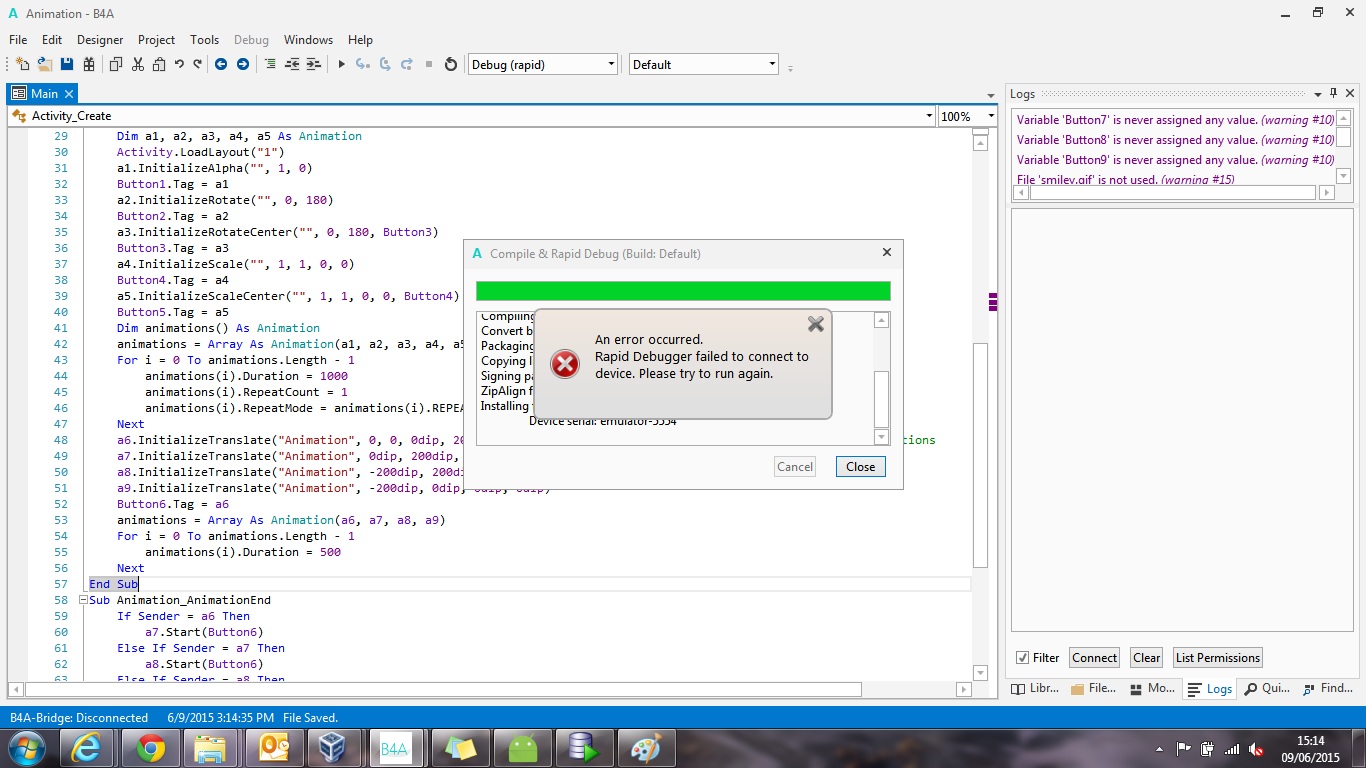Image resolution: width=1366 pixels, height=768 pixels.
Task: Switch to the Files panel tab
Action: click(x=1093, y=688)
